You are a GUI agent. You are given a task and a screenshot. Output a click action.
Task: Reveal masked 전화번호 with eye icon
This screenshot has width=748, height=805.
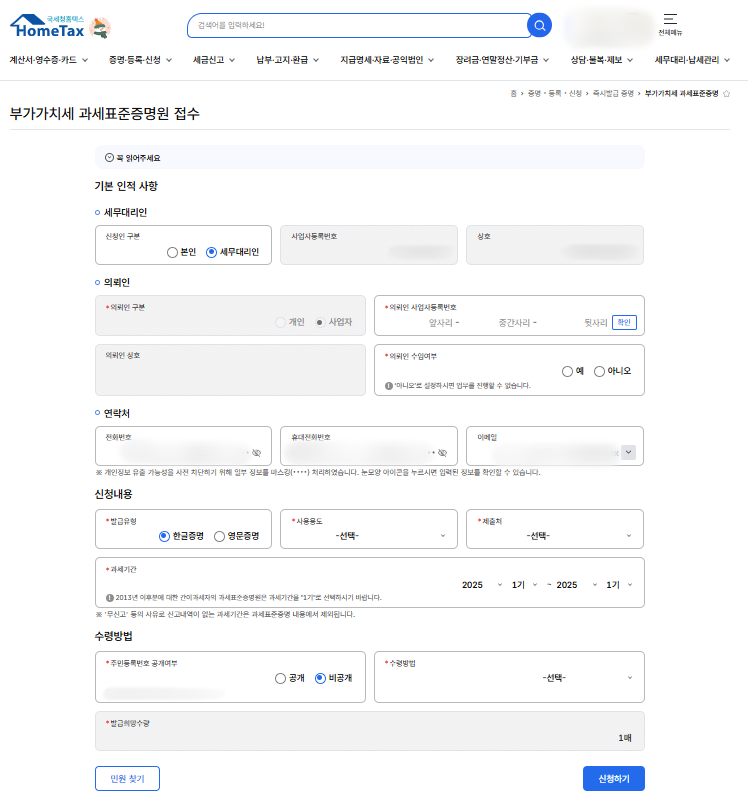[256, 453]
